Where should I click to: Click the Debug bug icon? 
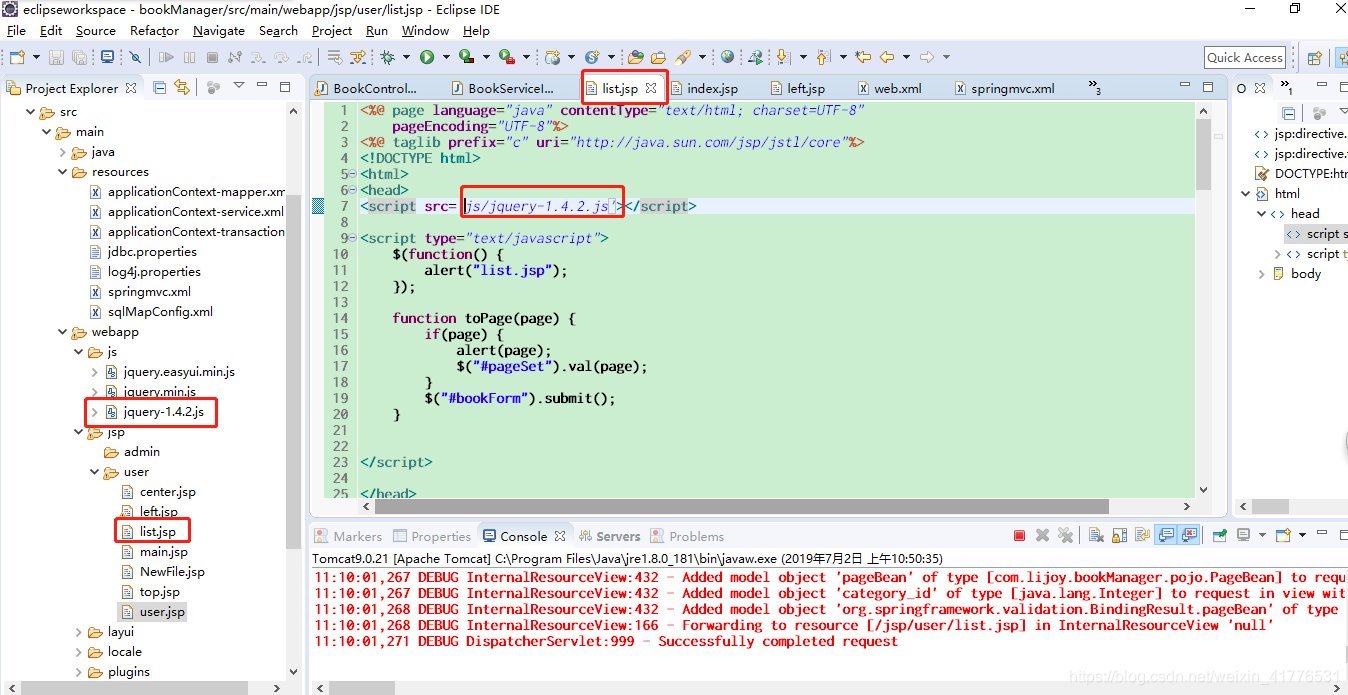(386, 57)
